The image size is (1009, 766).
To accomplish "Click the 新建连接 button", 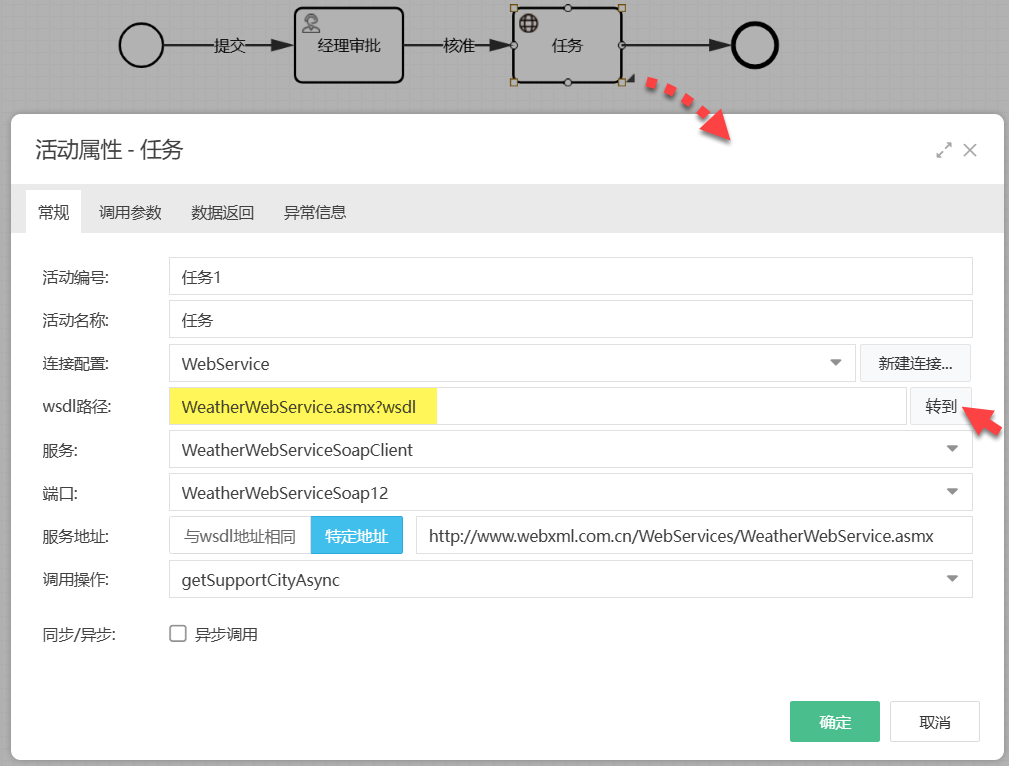I will click(915, 363).
